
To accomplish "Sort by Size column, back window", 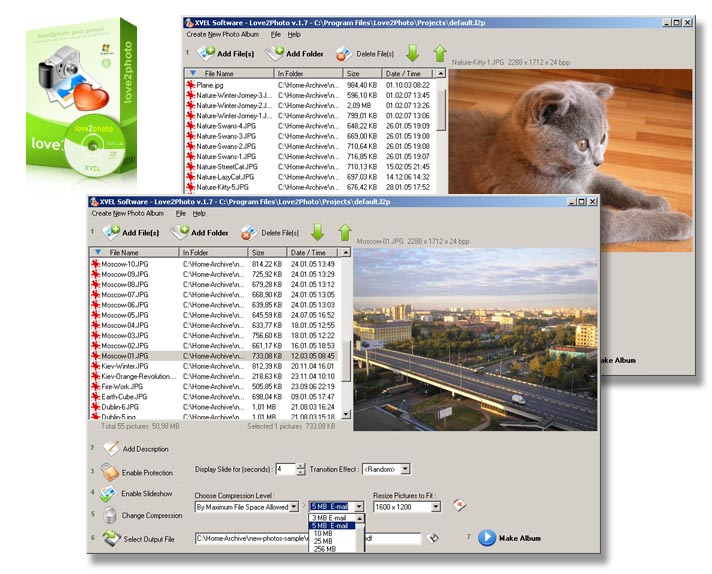I will pyautogui.click(x=362, y=74).
